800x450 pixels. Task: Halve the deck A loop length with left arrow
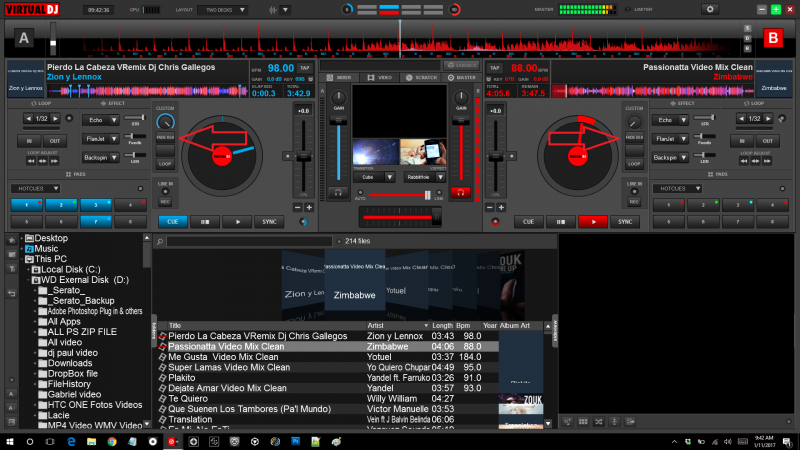pyautogui.click(x=29, y=118)
